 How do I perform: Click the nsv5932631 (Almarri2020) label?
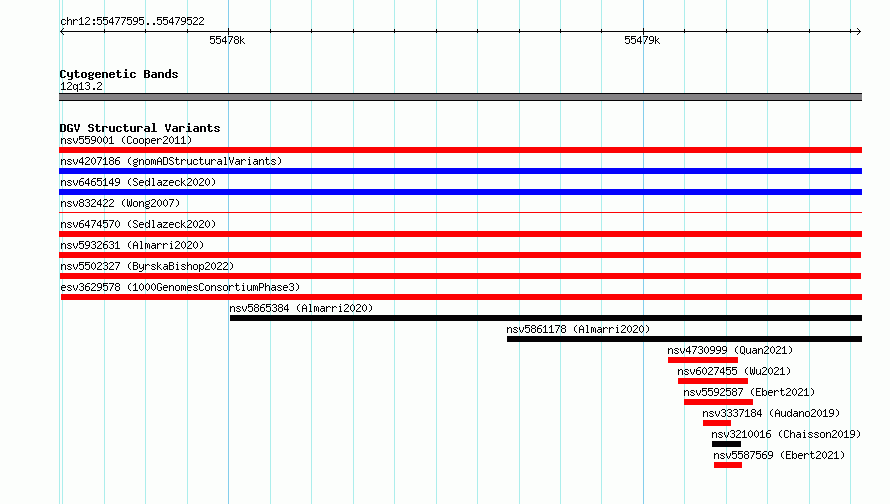point(132,245)
